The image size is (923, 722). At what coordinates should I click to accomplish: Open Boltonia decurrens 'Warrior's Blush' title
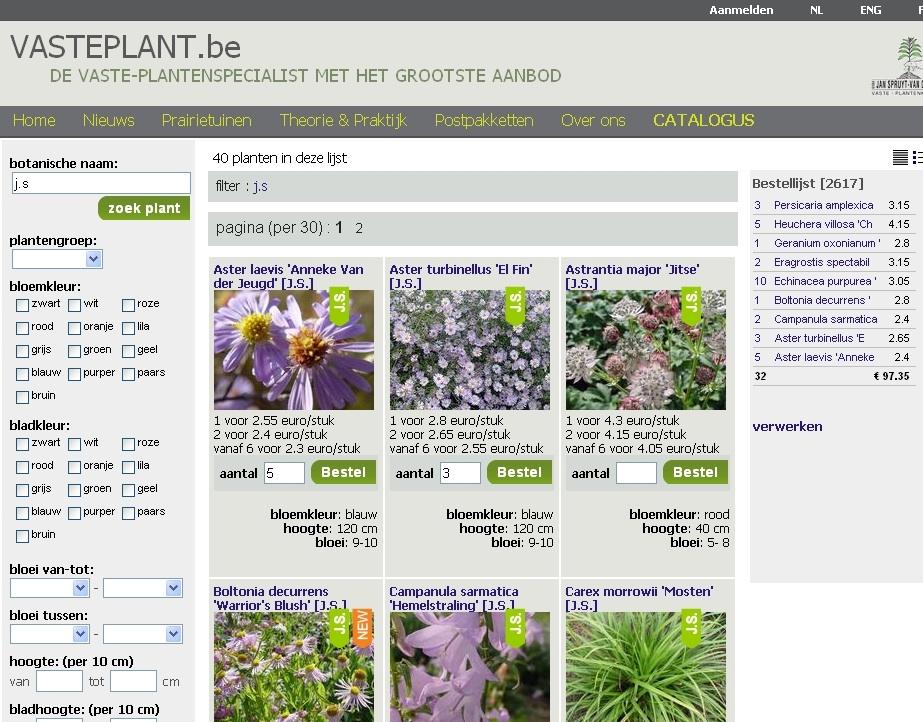point(280,598)
